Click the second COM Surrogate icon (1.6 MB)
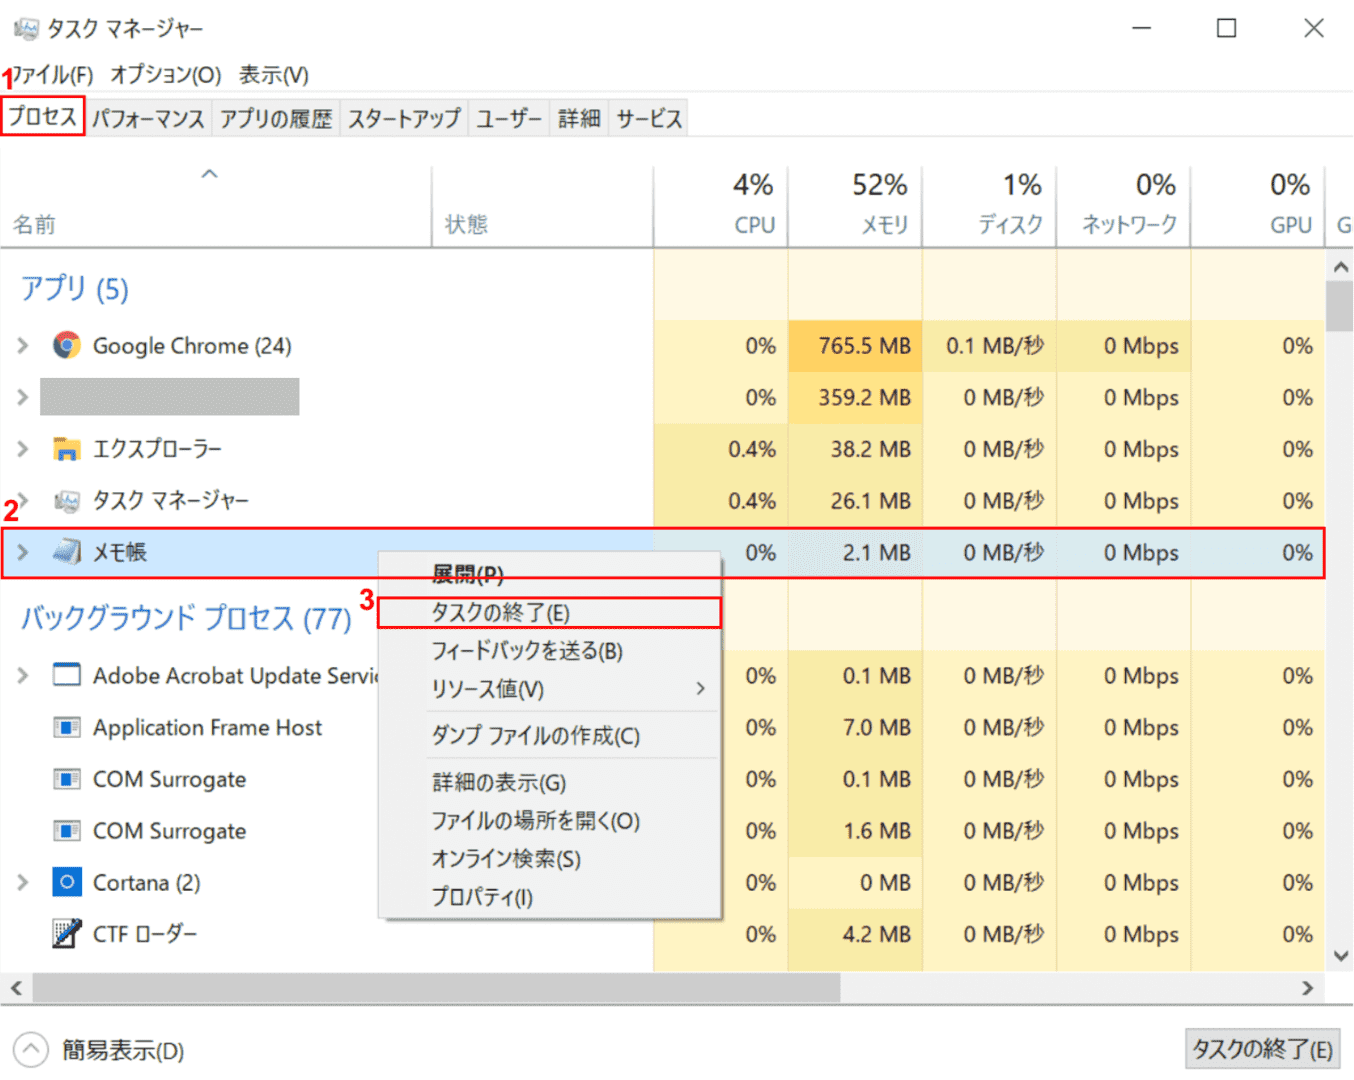1354x1080 pixels. point(67,831)
